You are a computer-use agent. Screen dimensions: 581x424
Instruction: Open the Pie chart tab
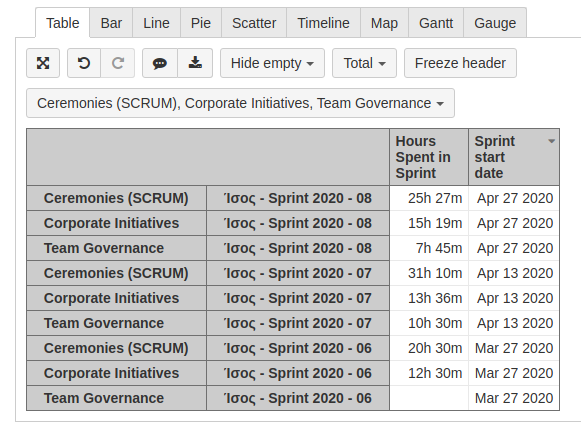point(201,23)
